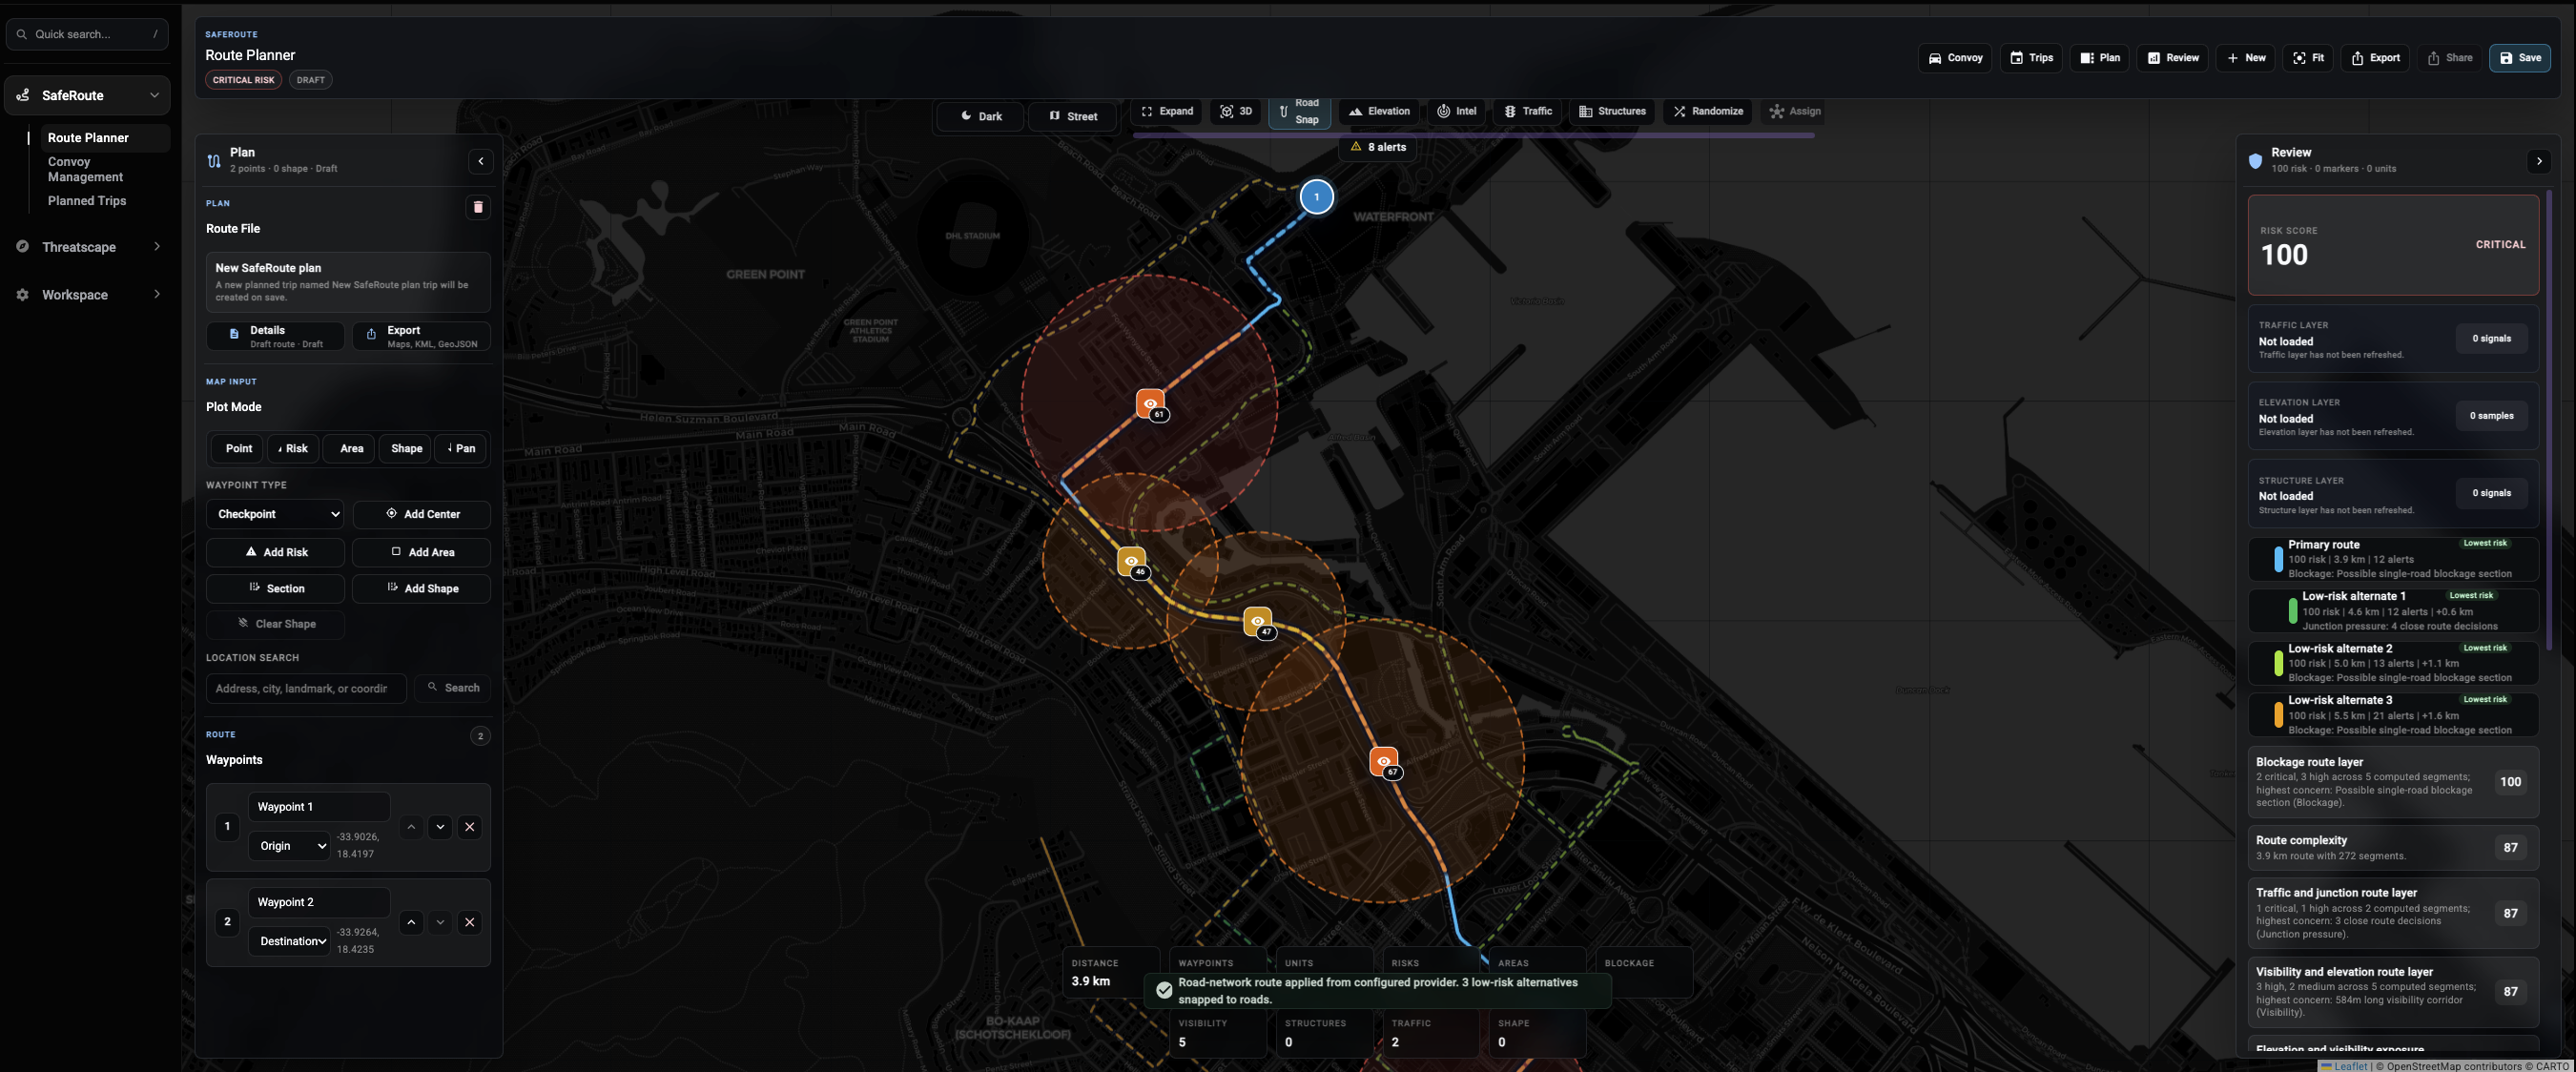
Task: Select Area plot mode
Action: [x=351, y=448]
